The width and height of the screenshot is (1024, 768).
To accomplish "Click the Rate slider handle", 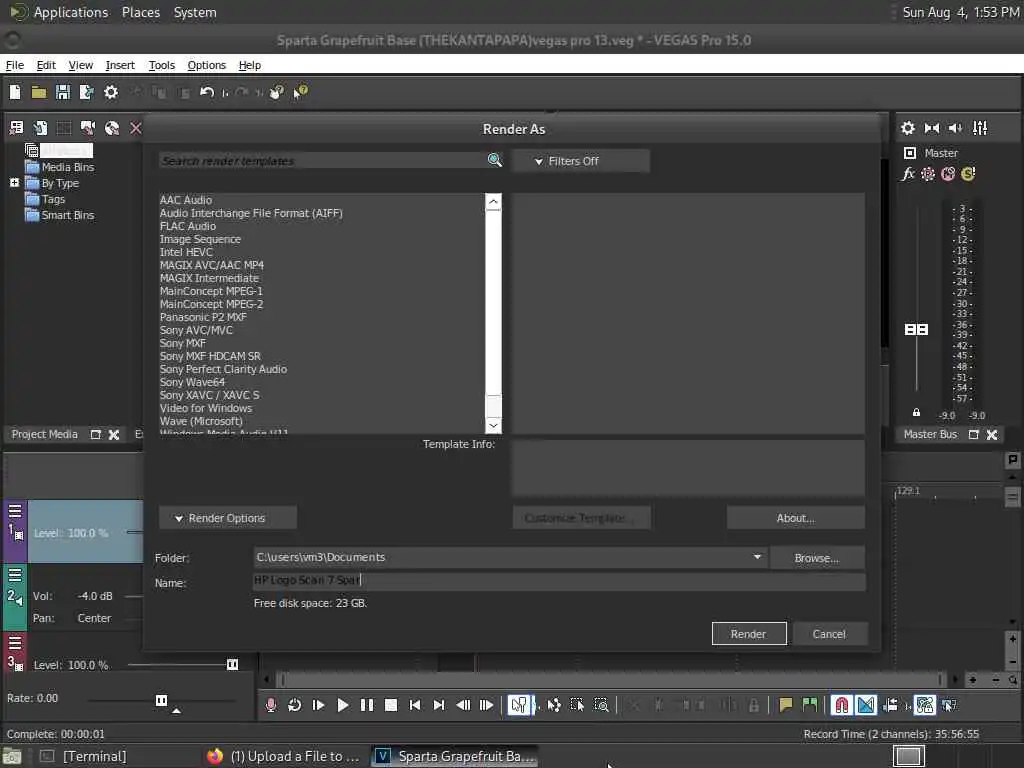I will [161, 700].
